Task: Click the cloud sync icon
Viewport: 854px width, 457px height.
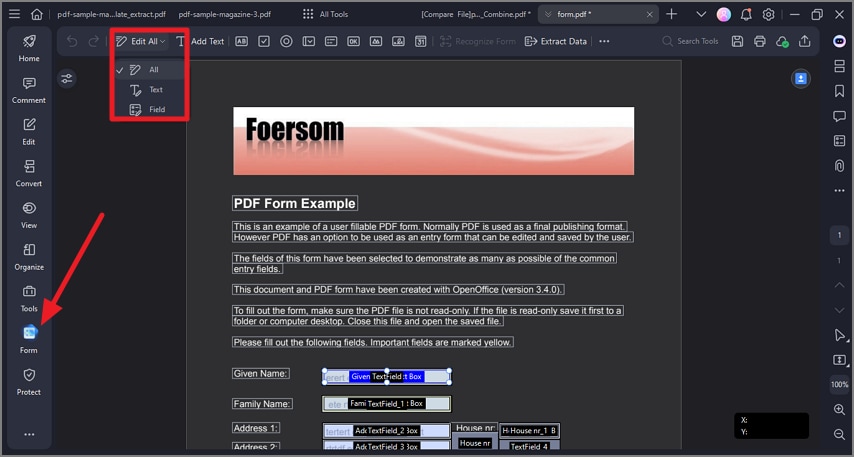Action: pos(782,41)
